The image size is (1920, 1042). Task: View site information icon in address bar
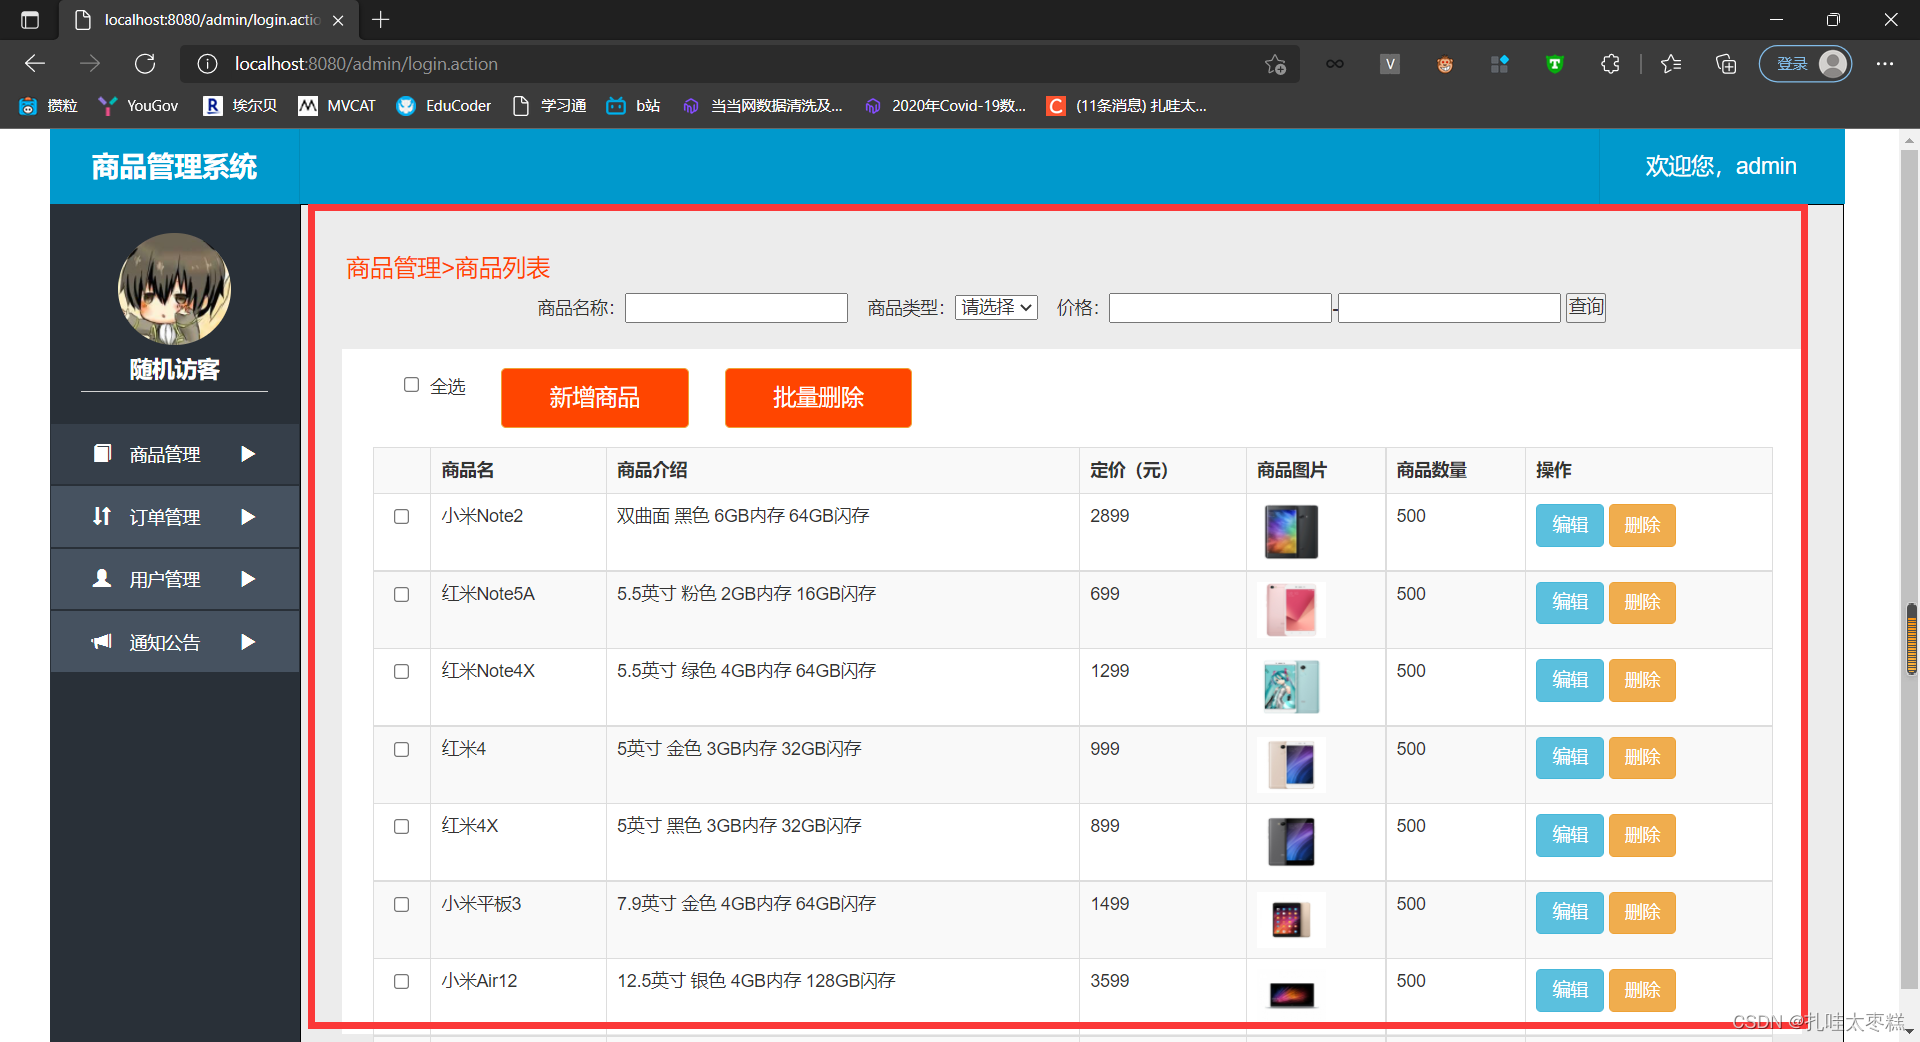[207, 64]
